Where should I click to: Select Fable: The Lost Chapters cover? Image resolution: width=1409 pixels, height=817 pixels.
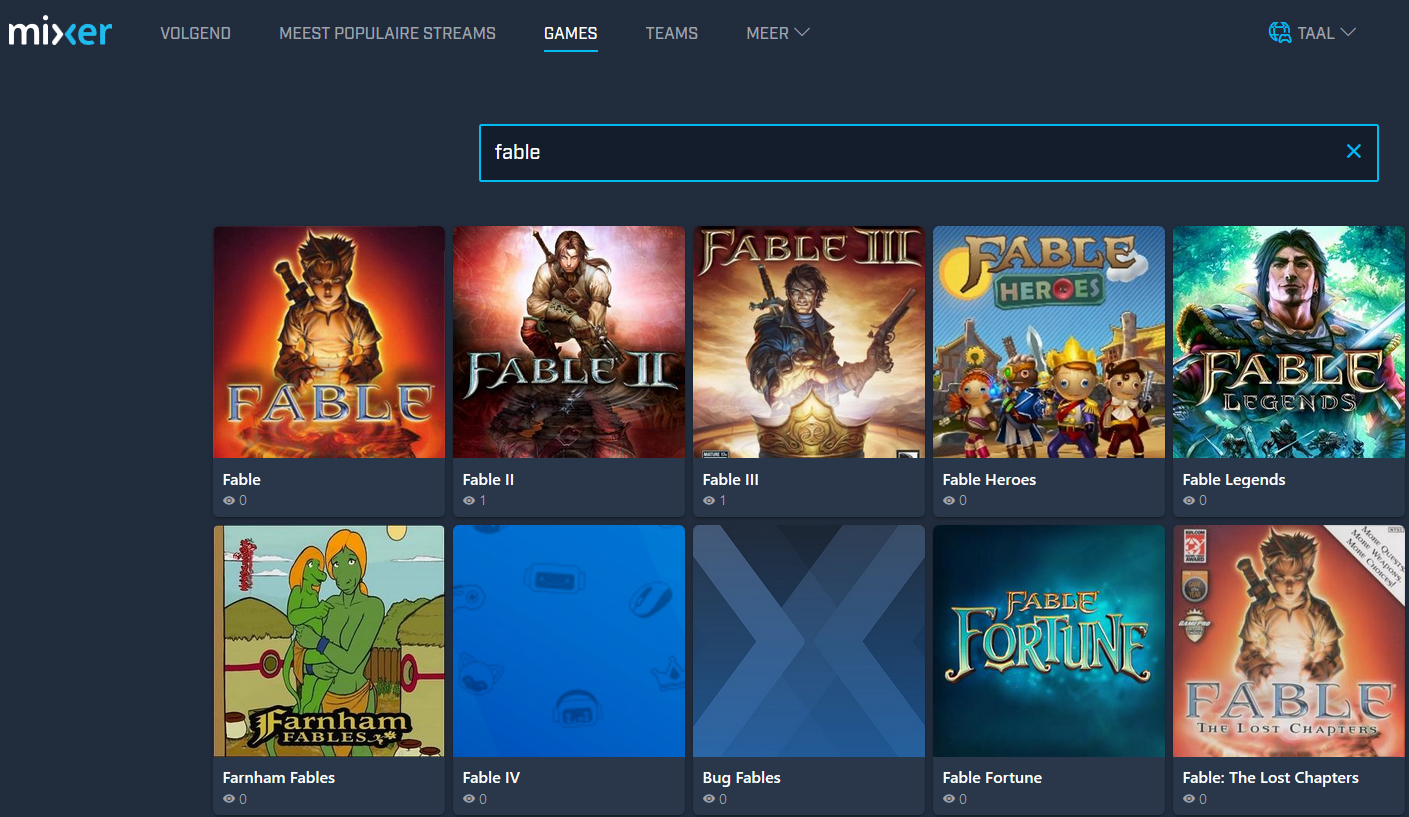tap(1289, 641)
